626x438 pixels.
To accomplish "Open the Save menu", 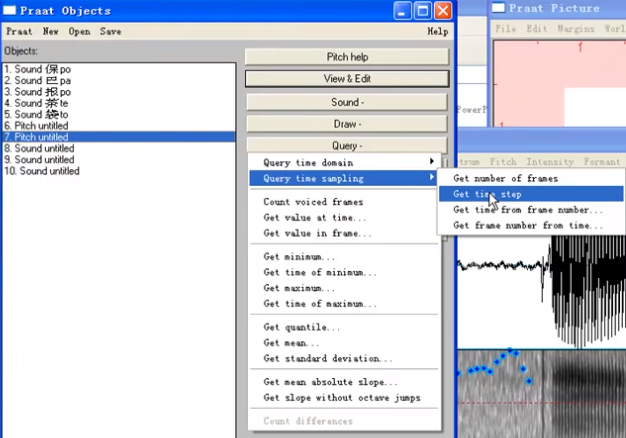I will click(x=110, y=32).
